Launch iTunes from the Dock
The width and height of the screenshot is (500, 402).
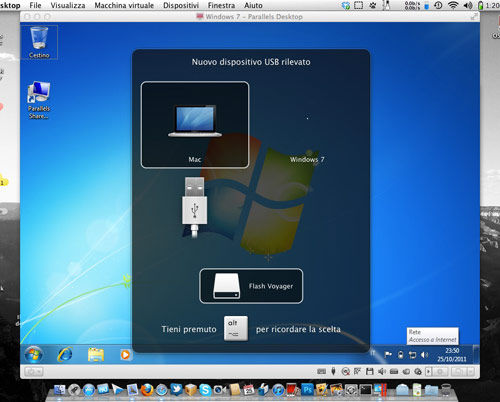click(278, 390)
